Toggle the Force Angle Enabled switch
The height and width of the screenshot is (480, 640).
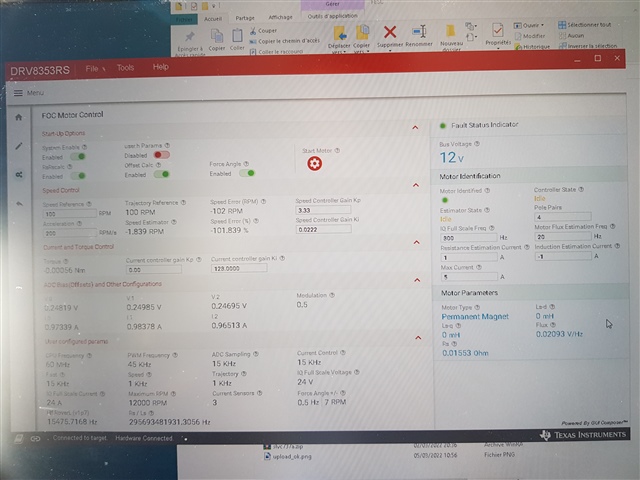click(247, 173)
